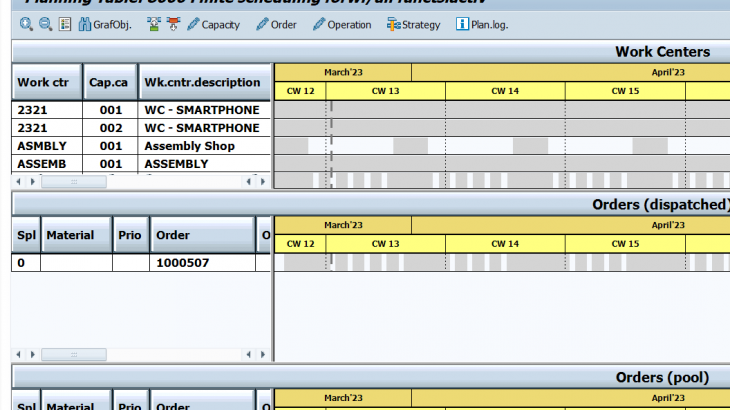The image size is (730, 410).
Task: Click the dispatch operations icon
Action: (154, 24)
